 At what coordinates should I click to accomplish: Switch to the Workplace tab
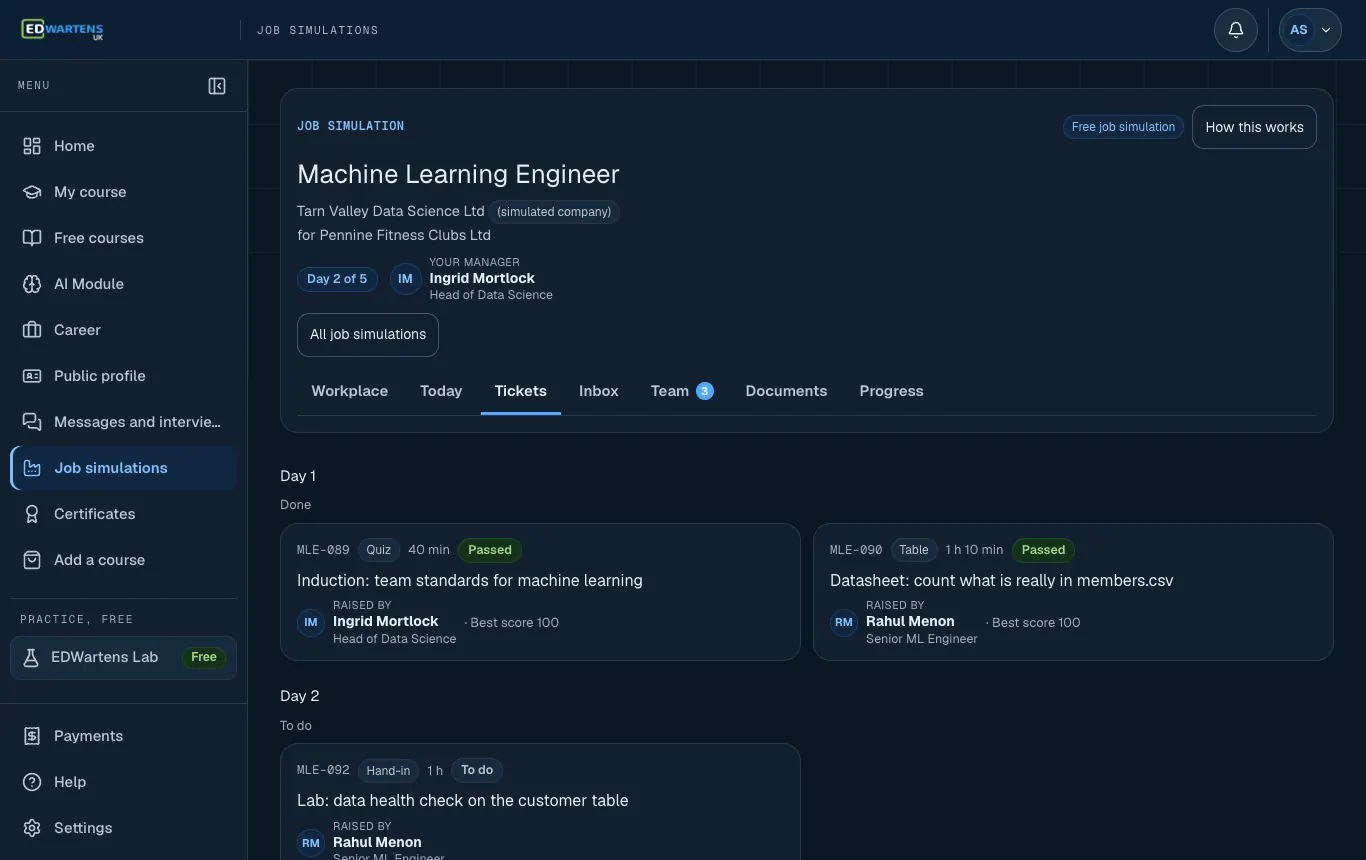tap(350, 391)
